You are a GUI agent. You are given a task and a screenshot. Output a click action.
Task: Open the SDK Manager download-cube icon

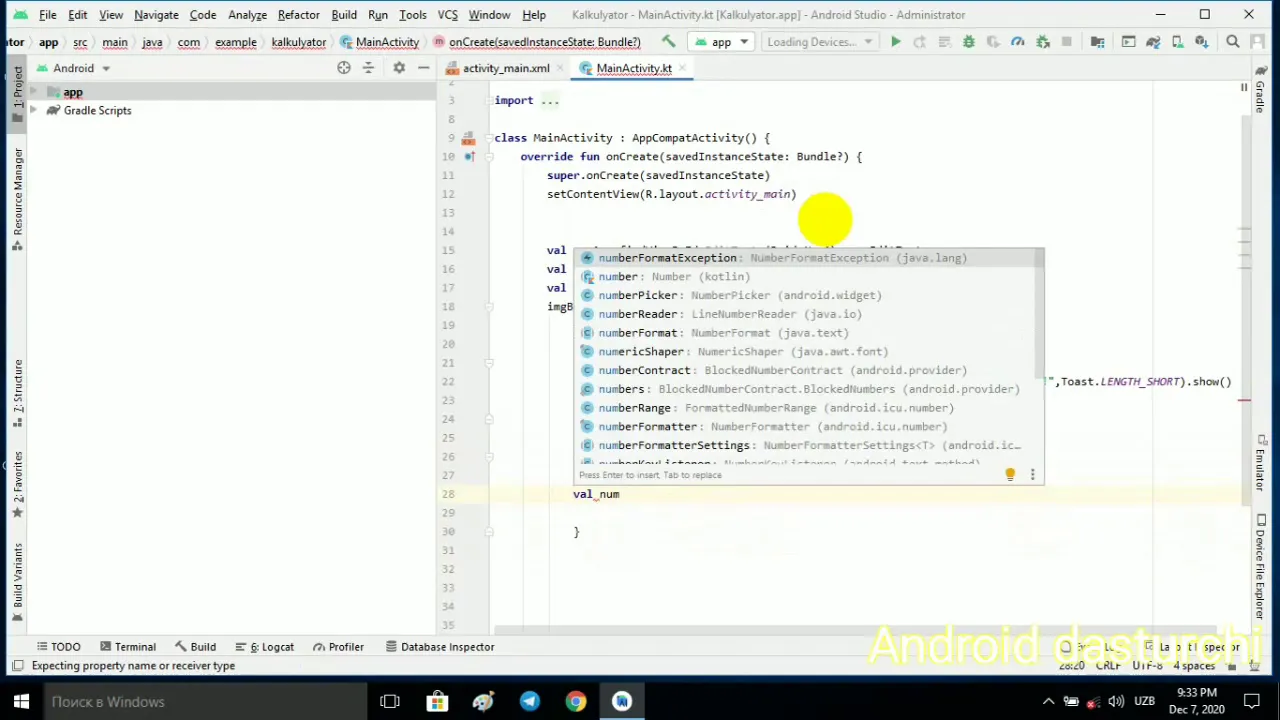coord(1201,42)
